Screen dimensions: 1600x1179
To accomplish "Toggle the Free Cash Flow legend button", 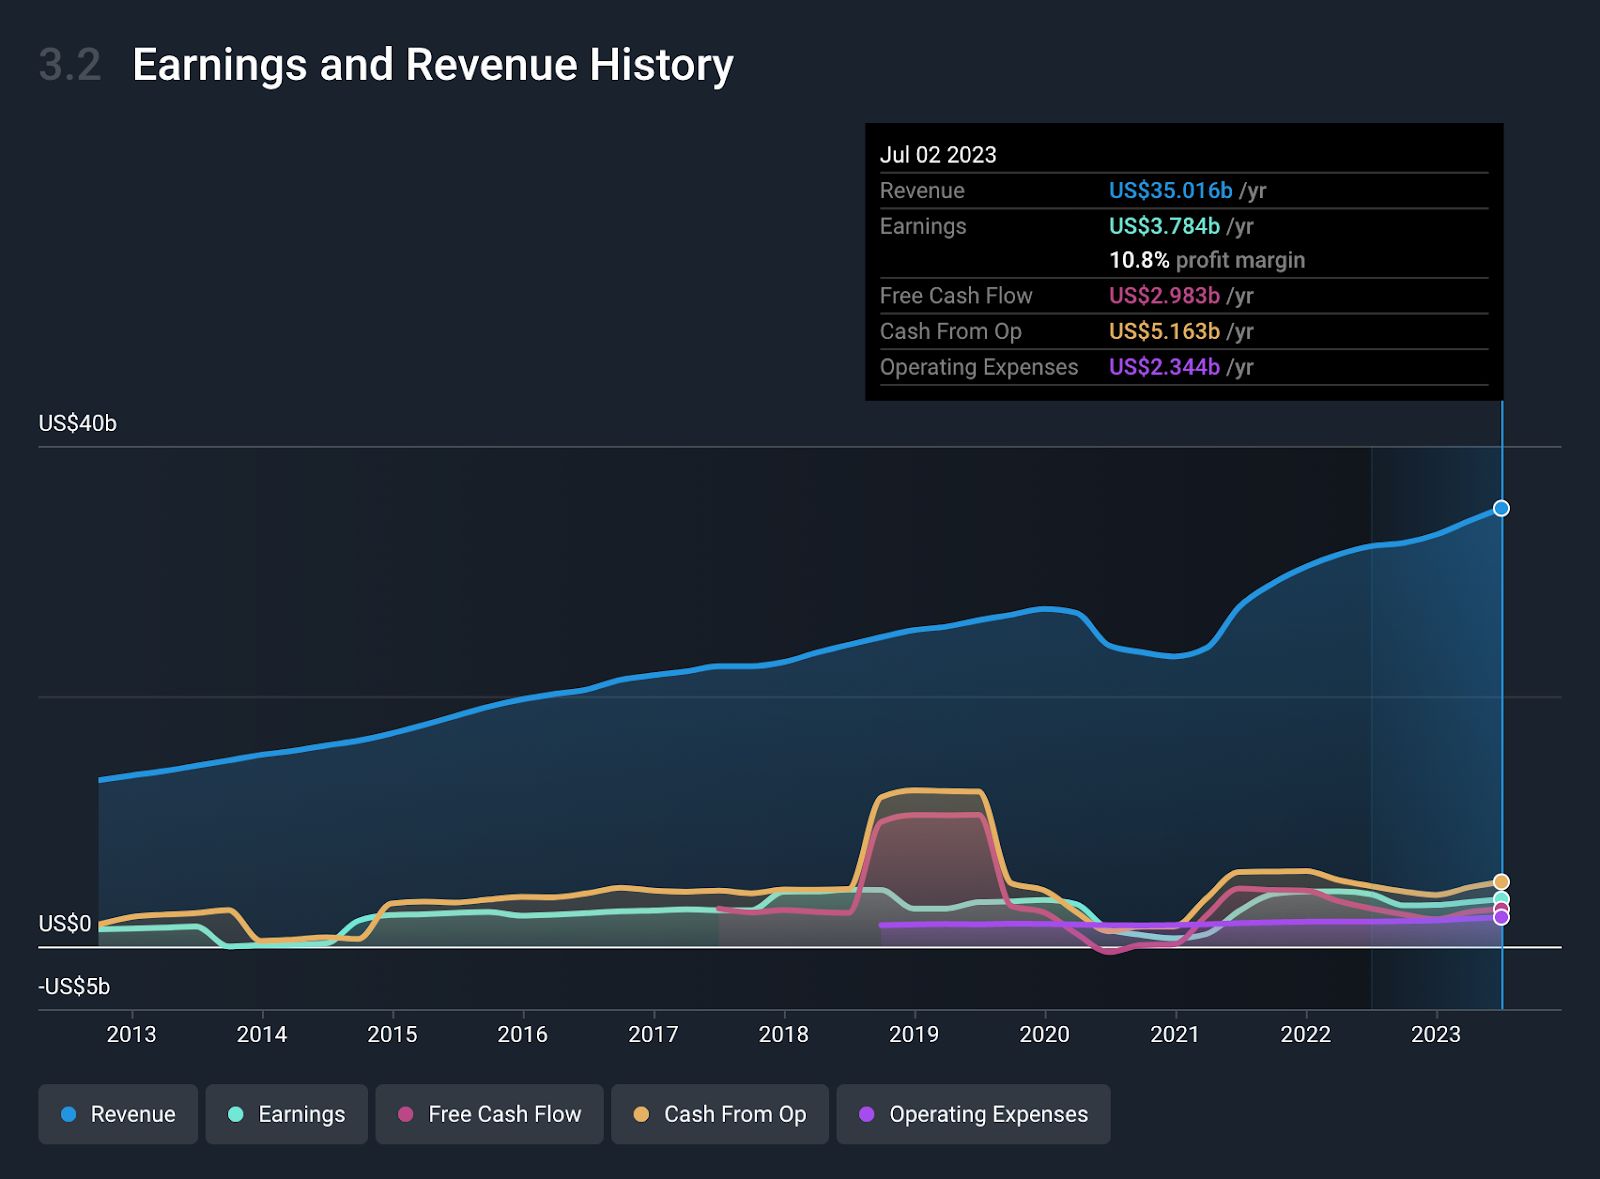I will [490, 1114].
